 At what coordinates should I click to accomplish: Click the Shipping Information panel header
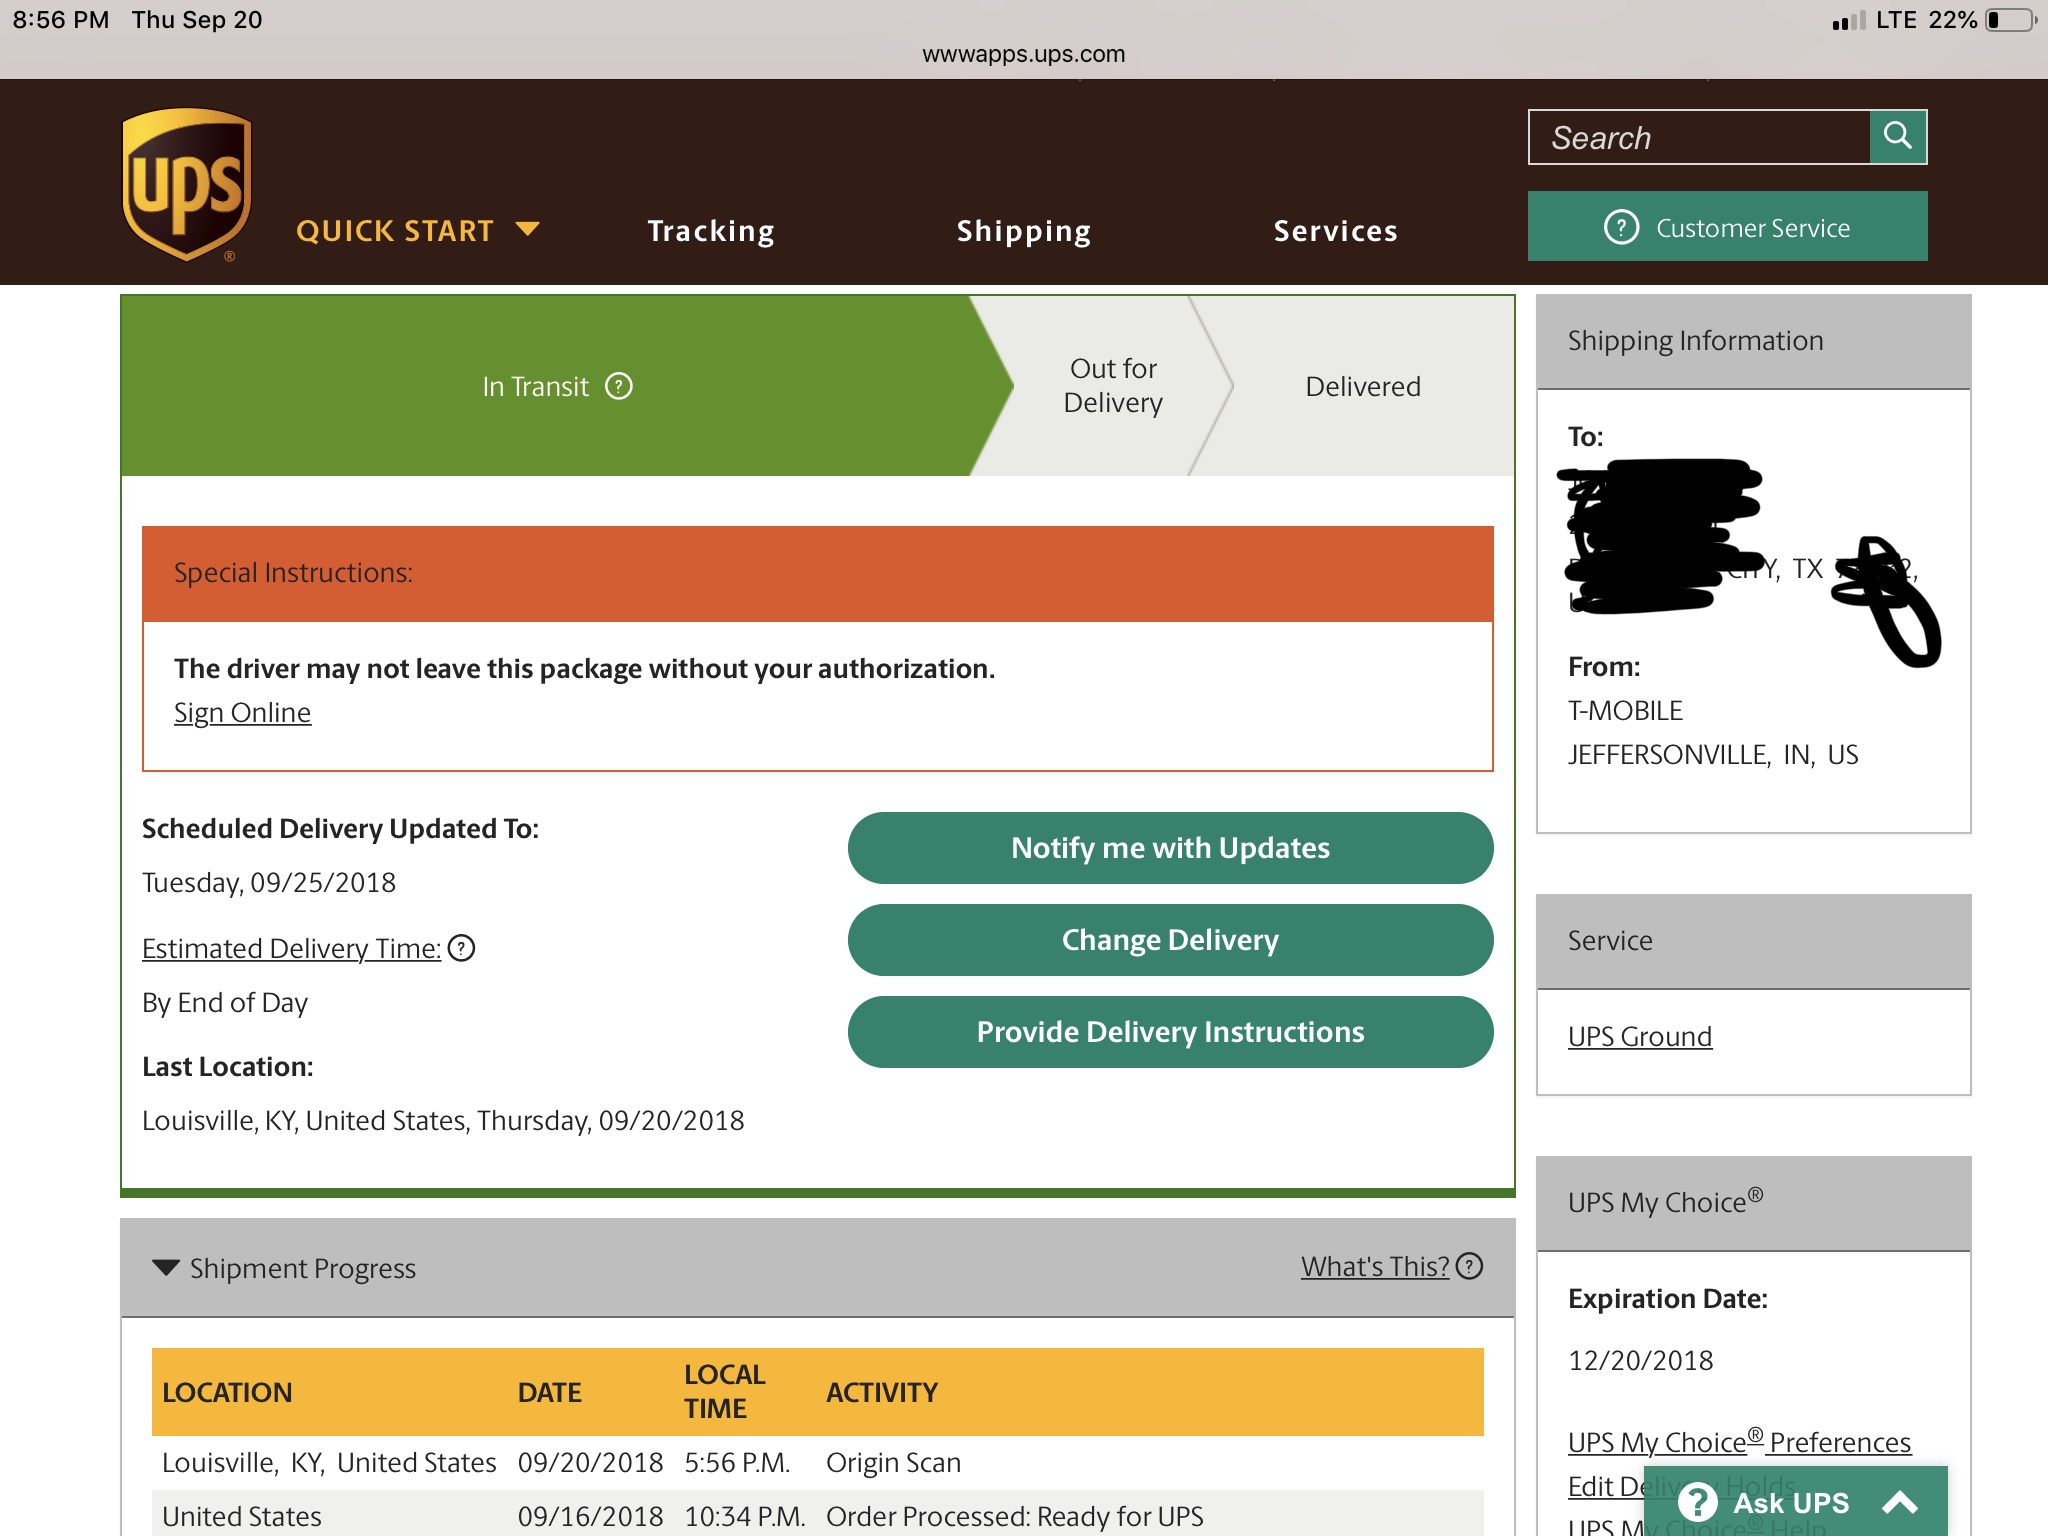coord(1753,341)
